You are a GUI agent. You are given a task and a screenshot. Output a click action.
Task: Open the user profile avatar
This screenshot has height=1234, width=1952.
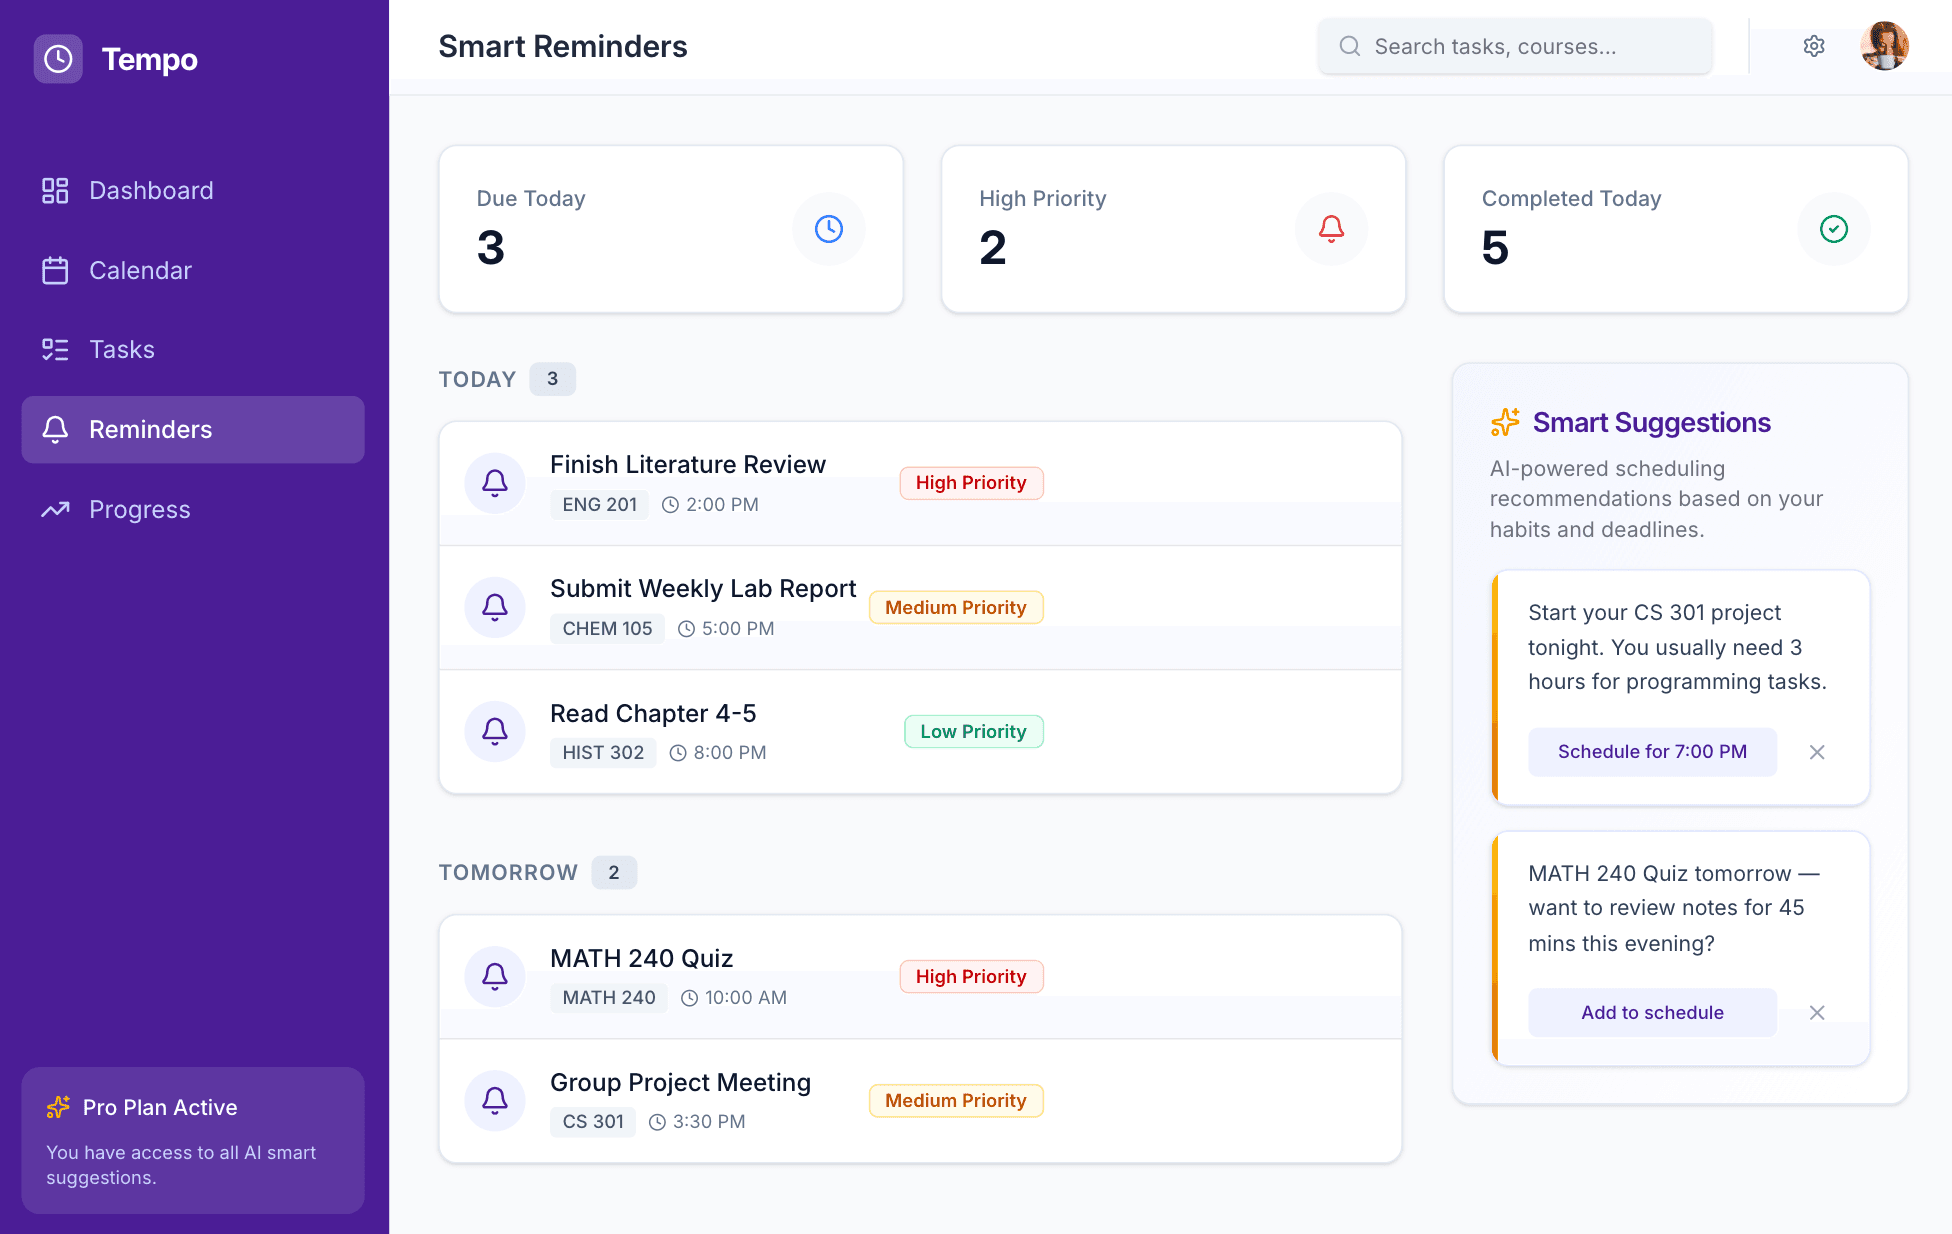[1884, 46]
